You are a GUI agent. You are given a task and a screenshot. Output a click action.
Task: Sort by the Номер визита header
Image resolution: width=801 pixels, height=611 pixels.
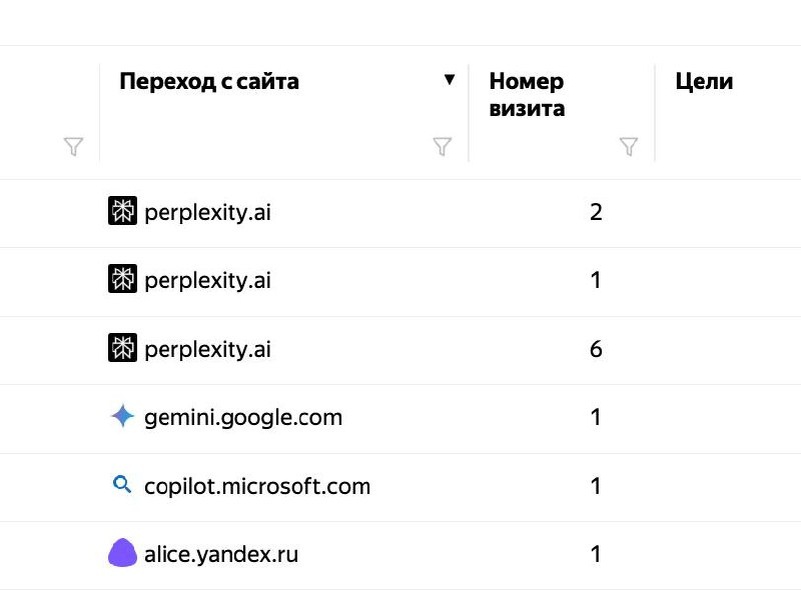click(x=527, y=95)
